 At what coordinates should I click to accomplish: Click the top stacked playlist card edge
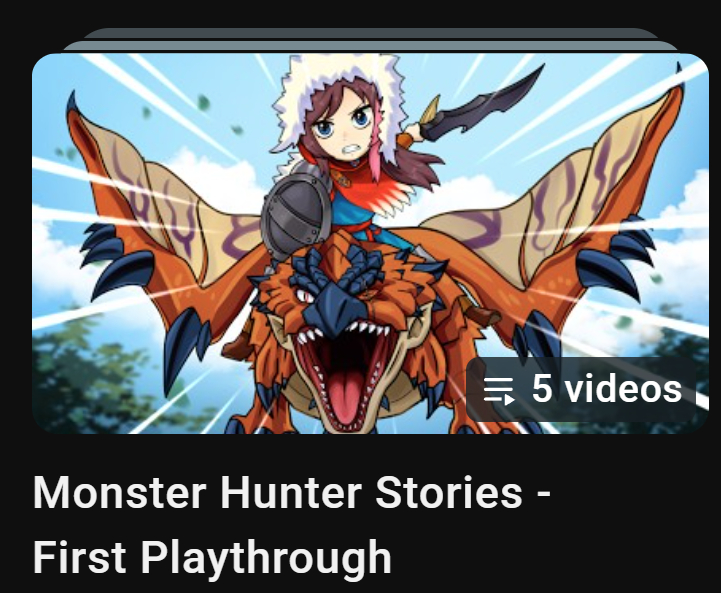tap(370, 33)
